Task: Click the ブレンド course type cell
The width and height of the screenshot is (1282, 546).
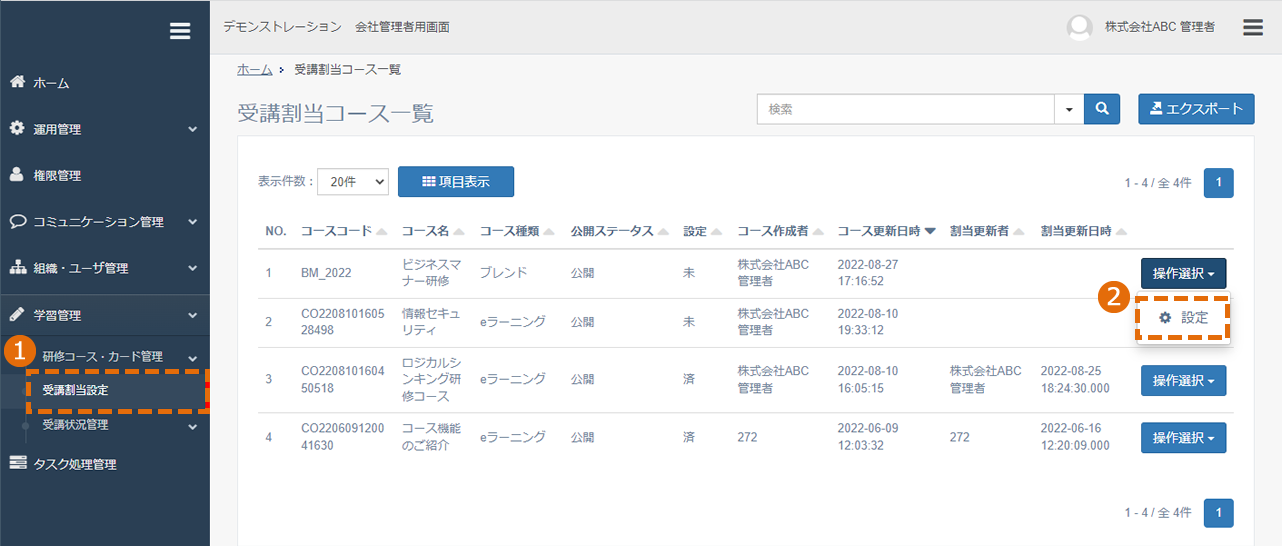Action: pos(503,272)
